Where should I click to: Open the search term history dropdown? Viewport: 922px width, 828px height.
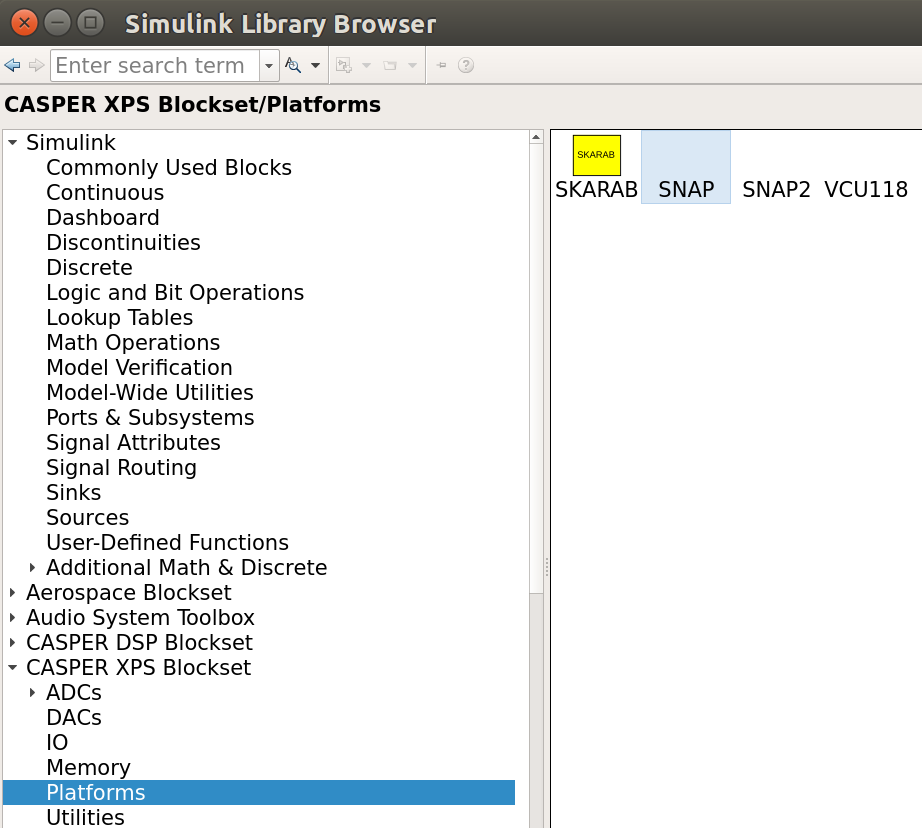pyautogui.click(x=269, y=65)
